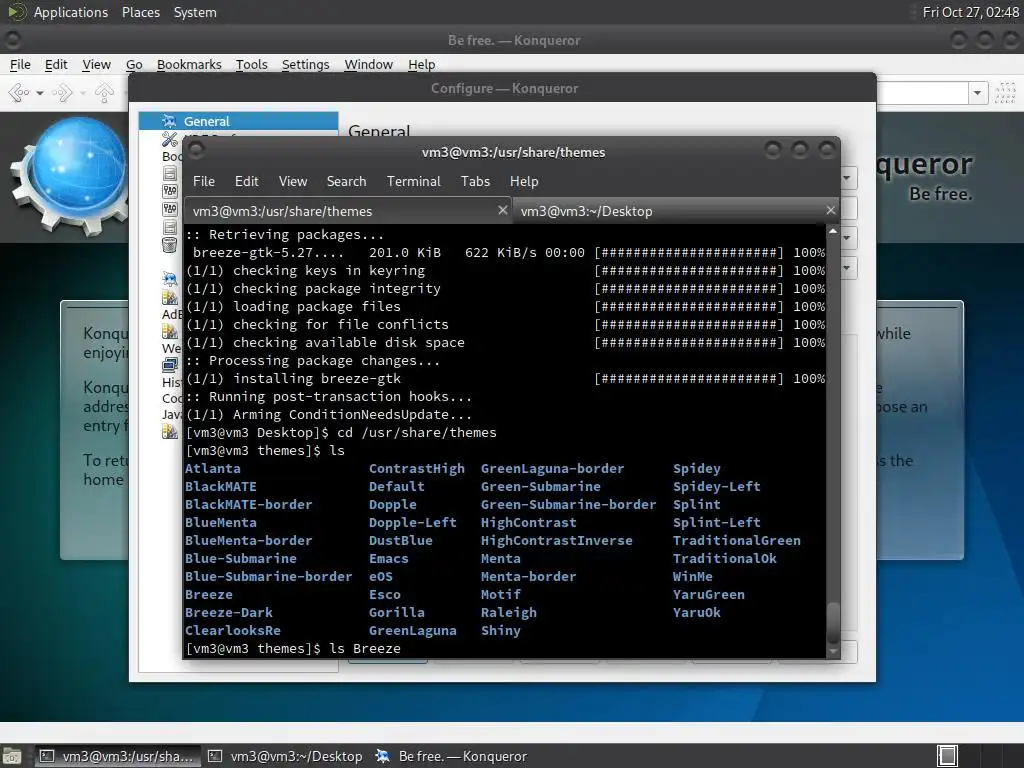Open Konqueror's View menu

coord(96,64)
